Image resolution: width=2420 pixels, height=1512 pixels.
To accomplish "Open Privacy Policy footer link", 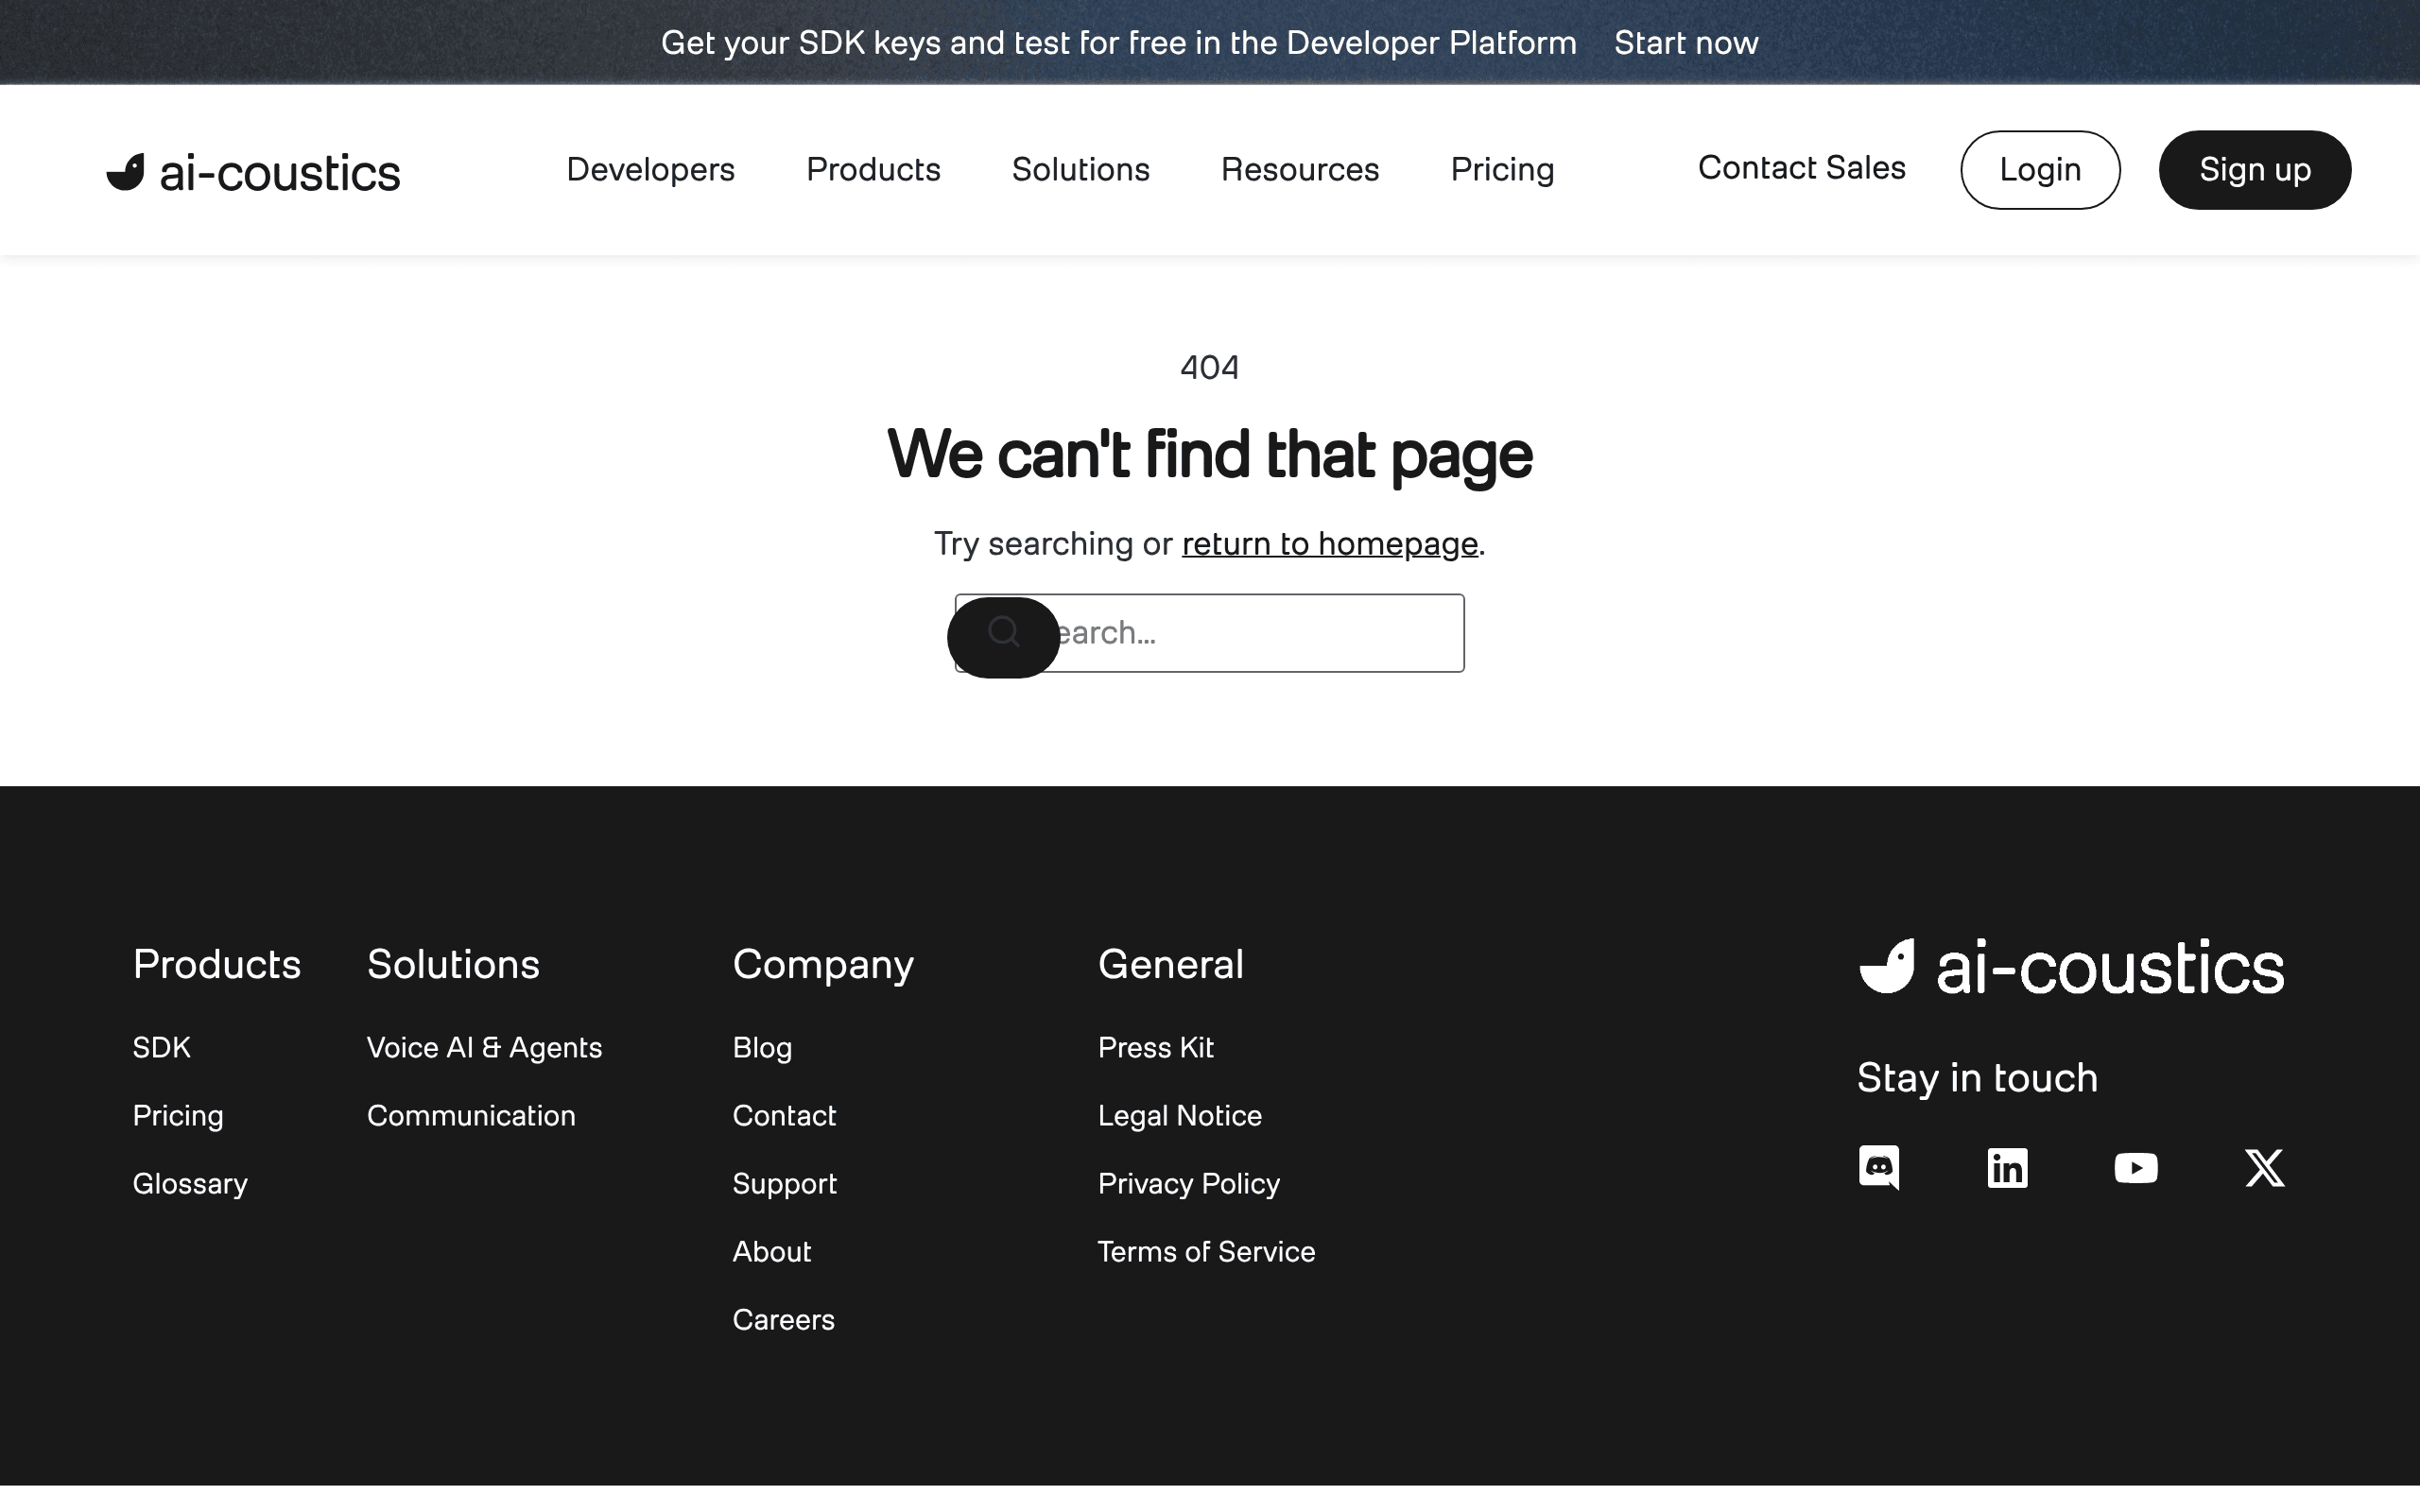I will (1189, 1184).
